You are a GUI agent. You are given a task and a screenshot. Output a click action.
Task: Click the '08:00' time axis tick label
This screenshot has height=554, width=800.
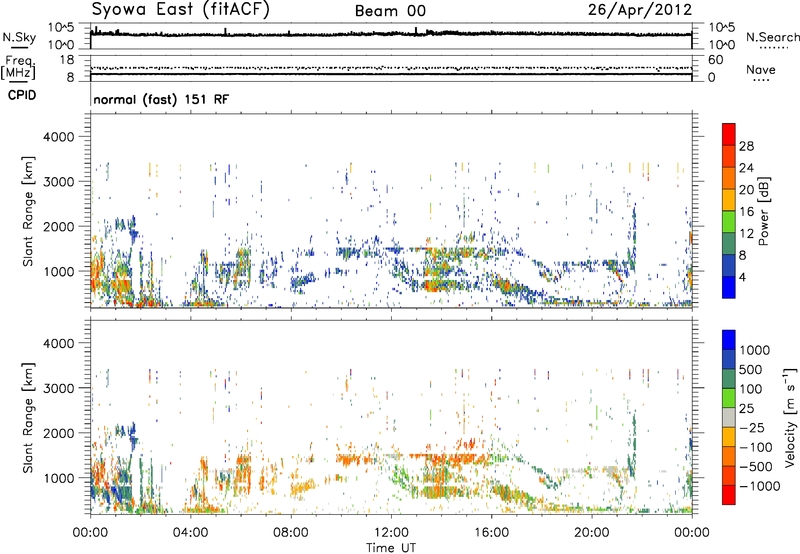coord(291,533)
